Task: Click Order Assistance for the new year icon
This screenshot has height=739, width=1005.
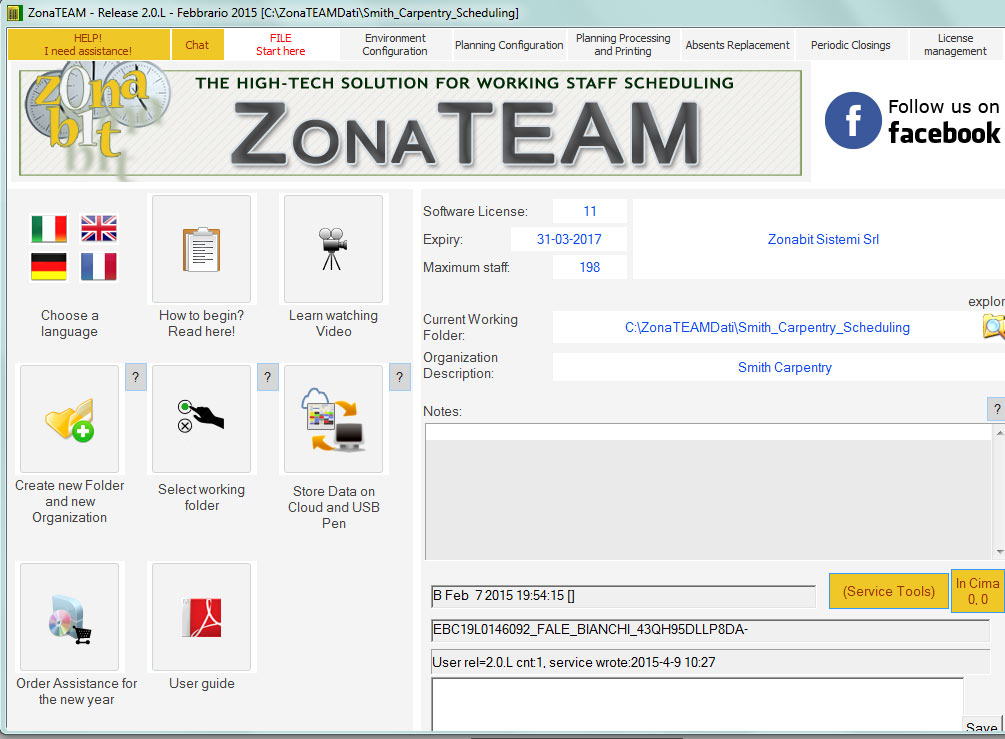Action: (69, 617)
